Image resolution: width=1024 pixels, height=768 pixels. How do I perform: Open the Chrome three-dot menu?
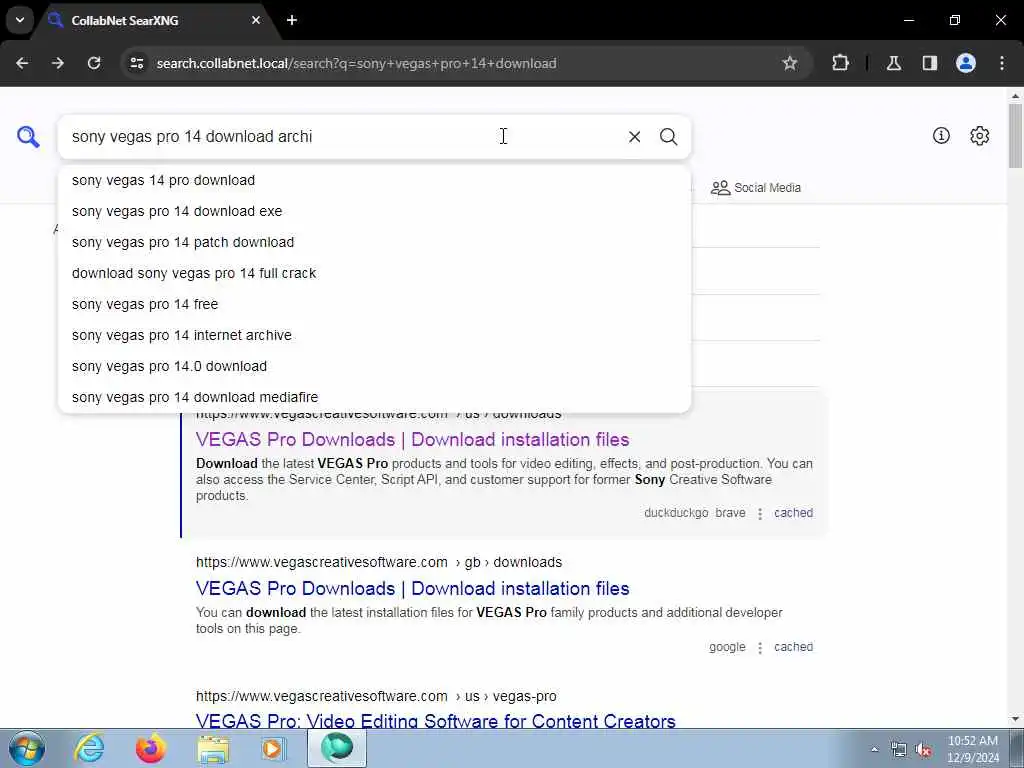1002,63
